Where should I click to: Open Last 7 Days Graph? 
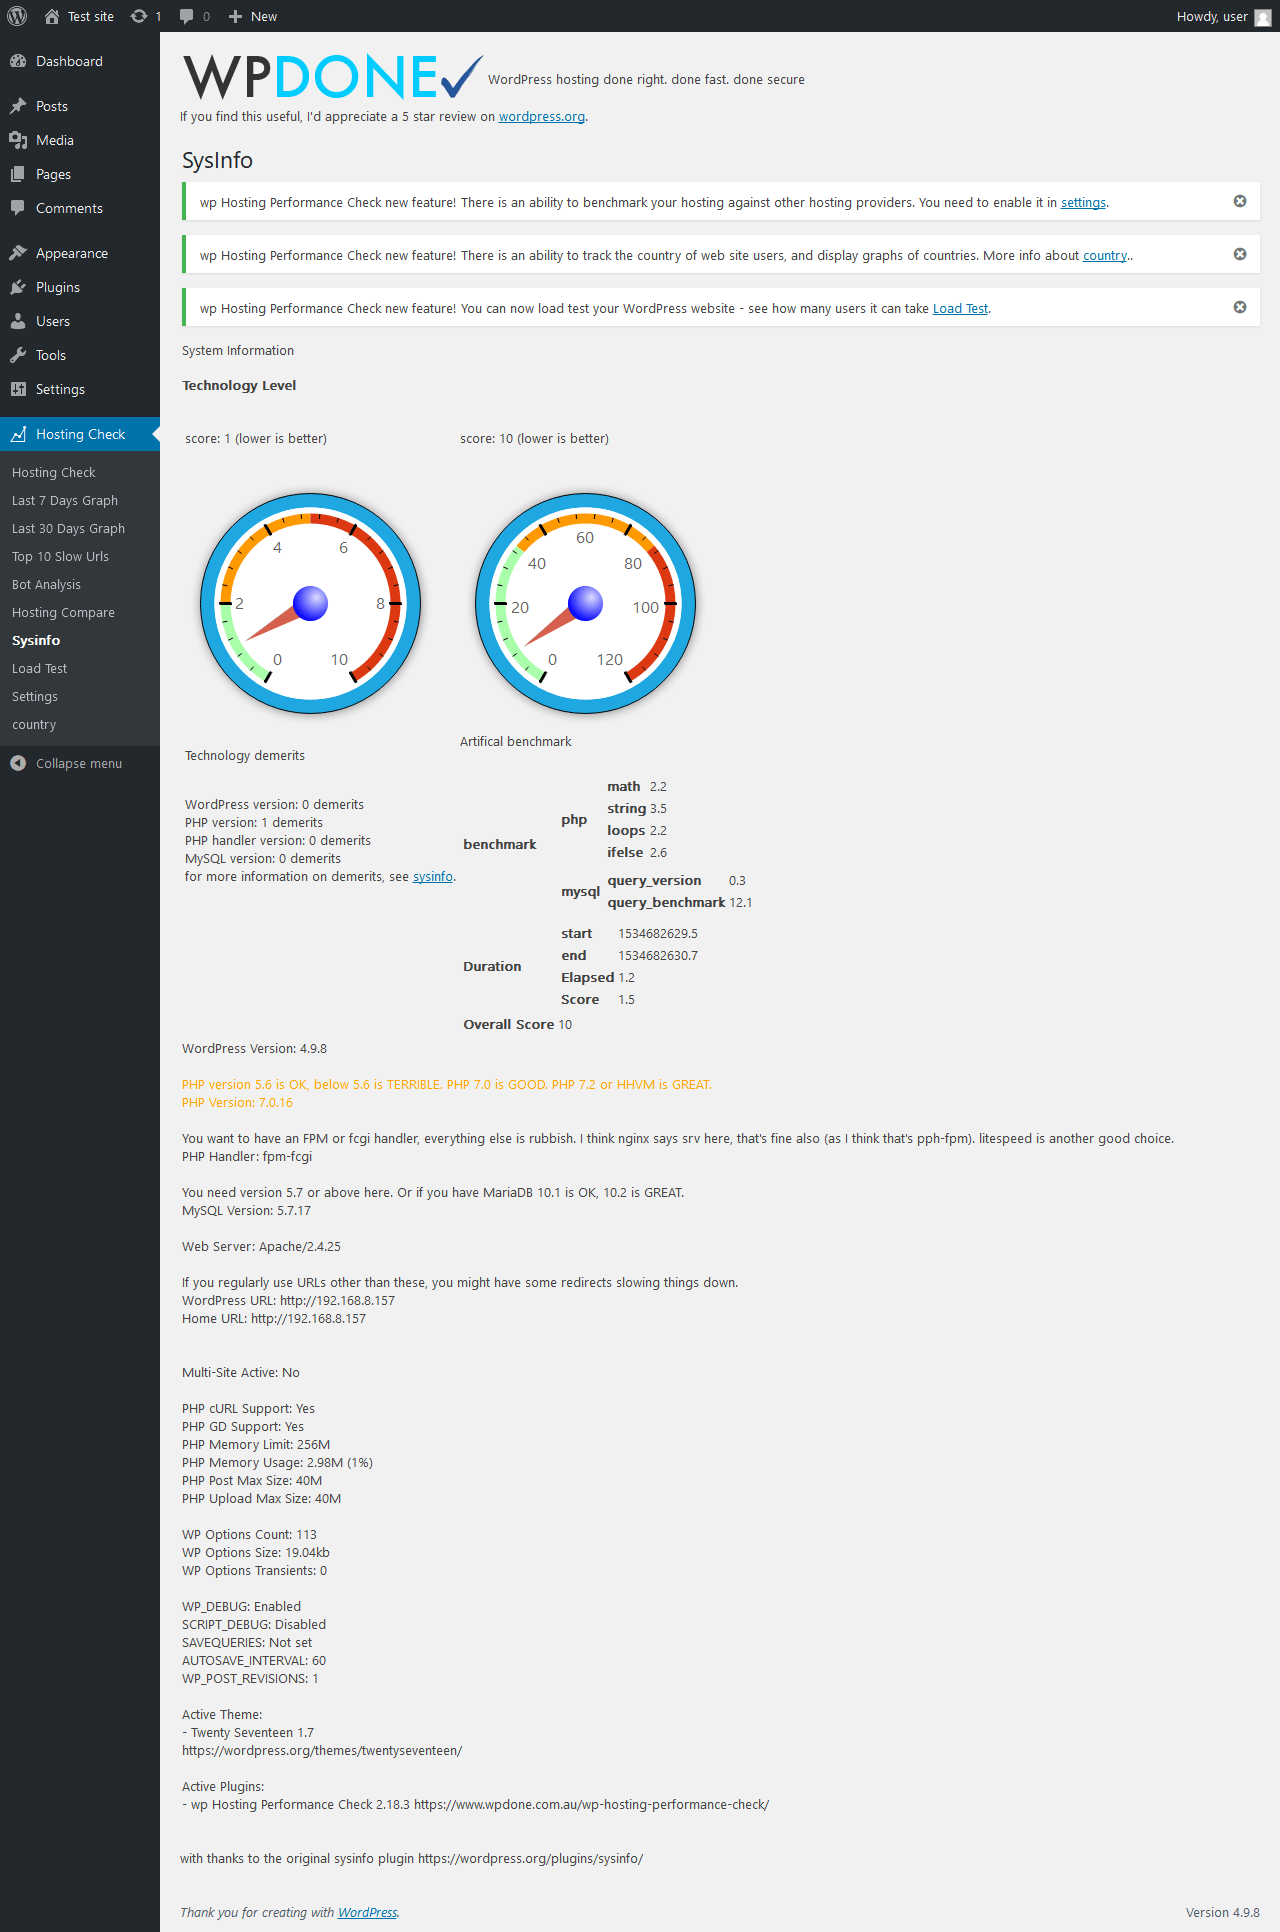pyautogui.click(x=65, y=500)
